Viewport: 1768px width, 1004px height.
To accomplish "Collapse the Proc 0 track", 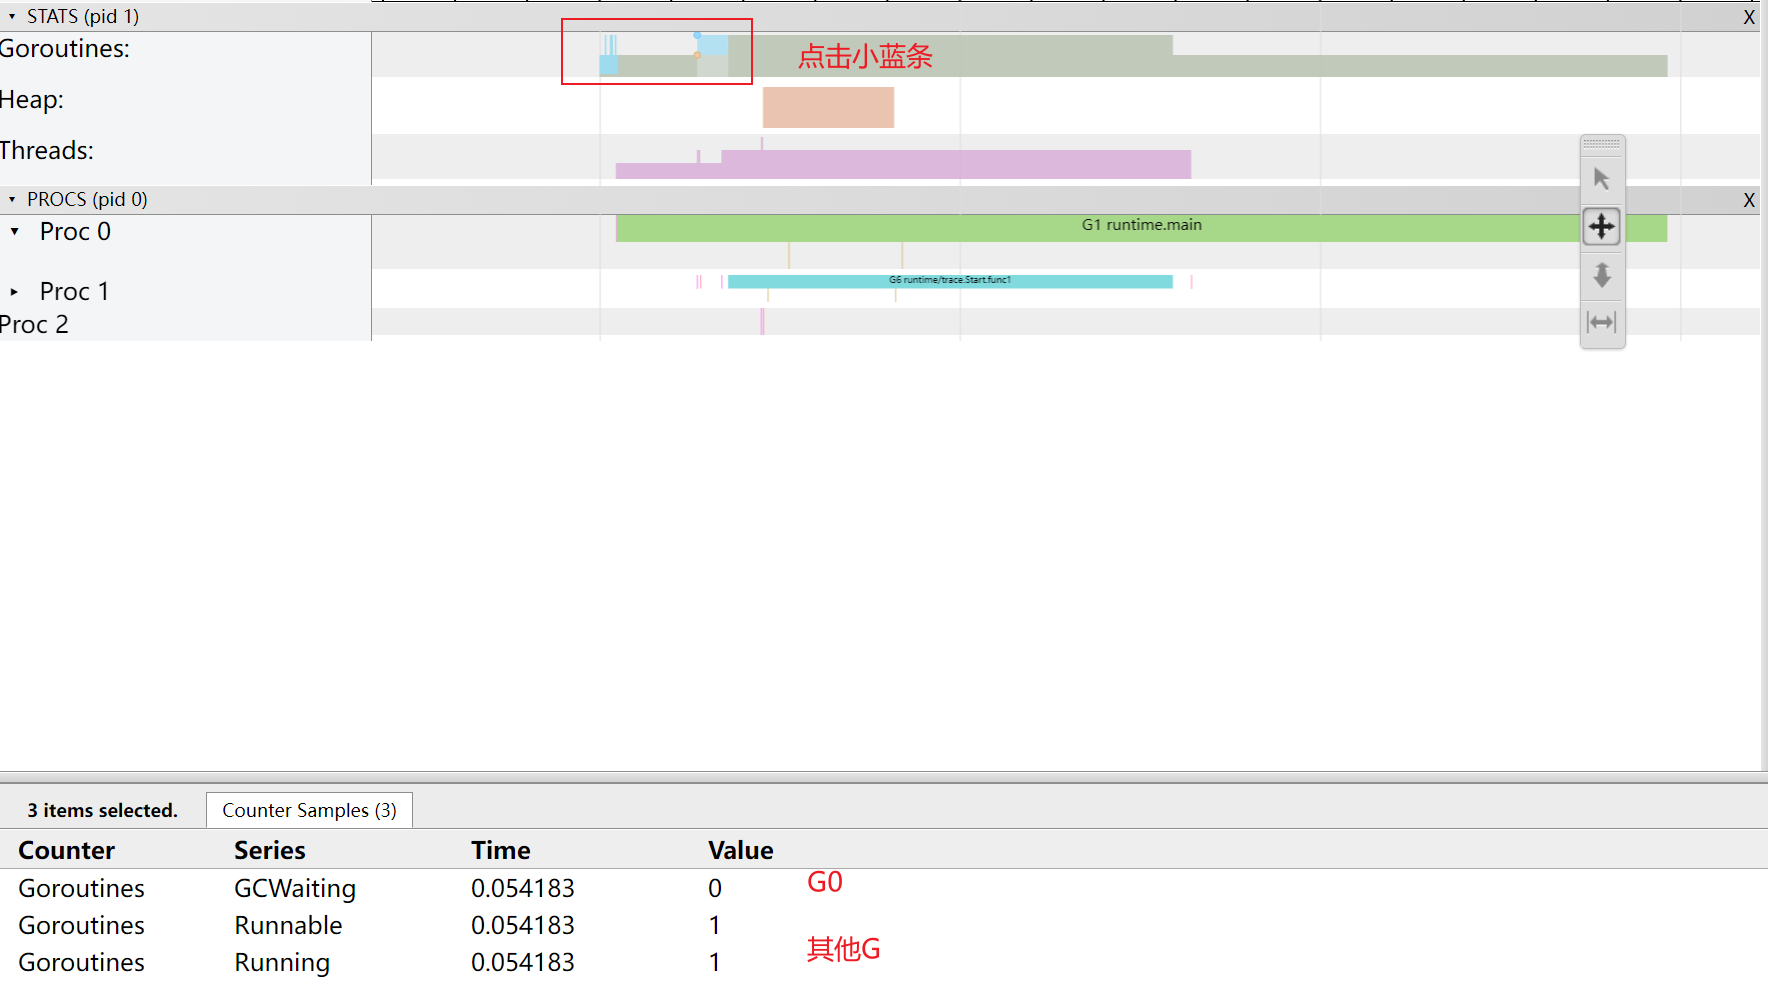I will click(14, 231).
